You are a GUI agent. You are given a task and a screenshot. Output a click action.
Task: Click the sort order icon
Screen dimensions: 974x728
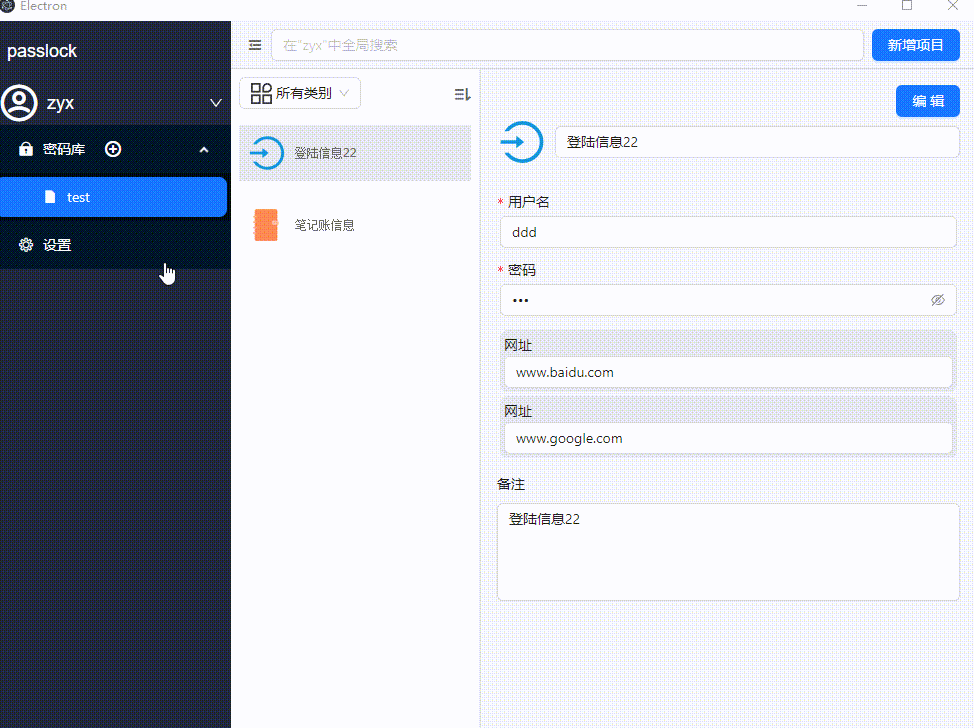click(x=462, y=94)
